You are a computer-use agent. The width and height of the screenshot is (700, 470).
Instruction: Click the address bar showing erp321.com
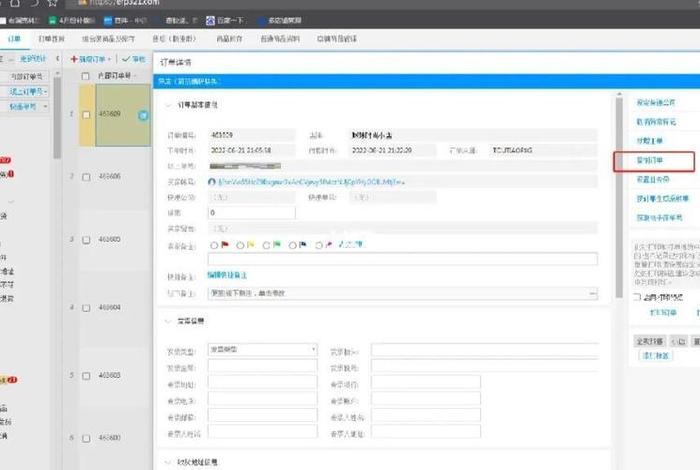(125, 3)
